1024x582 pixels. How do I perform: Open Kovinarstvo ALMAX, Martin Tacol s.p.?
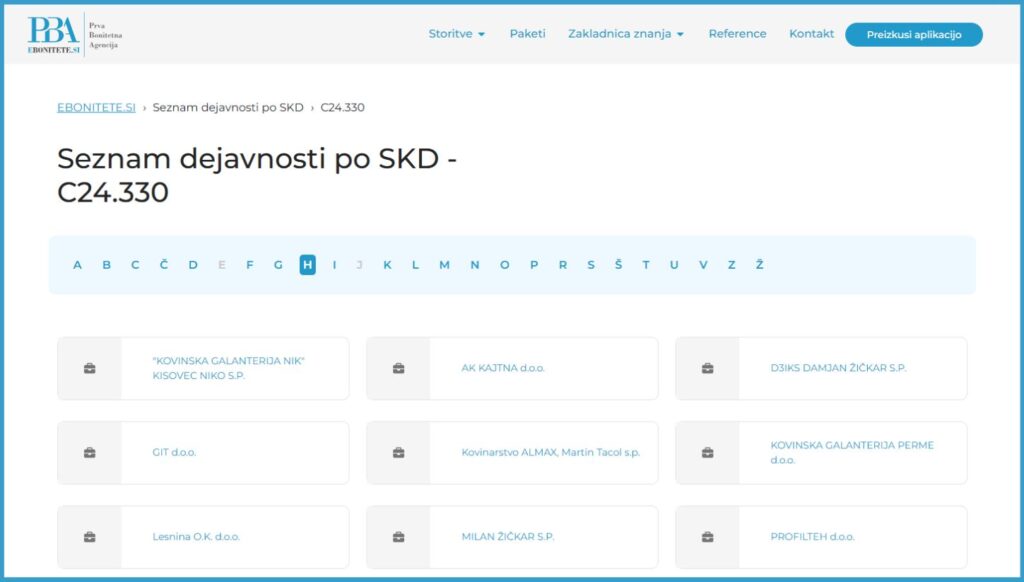click(x=551, y=453)
